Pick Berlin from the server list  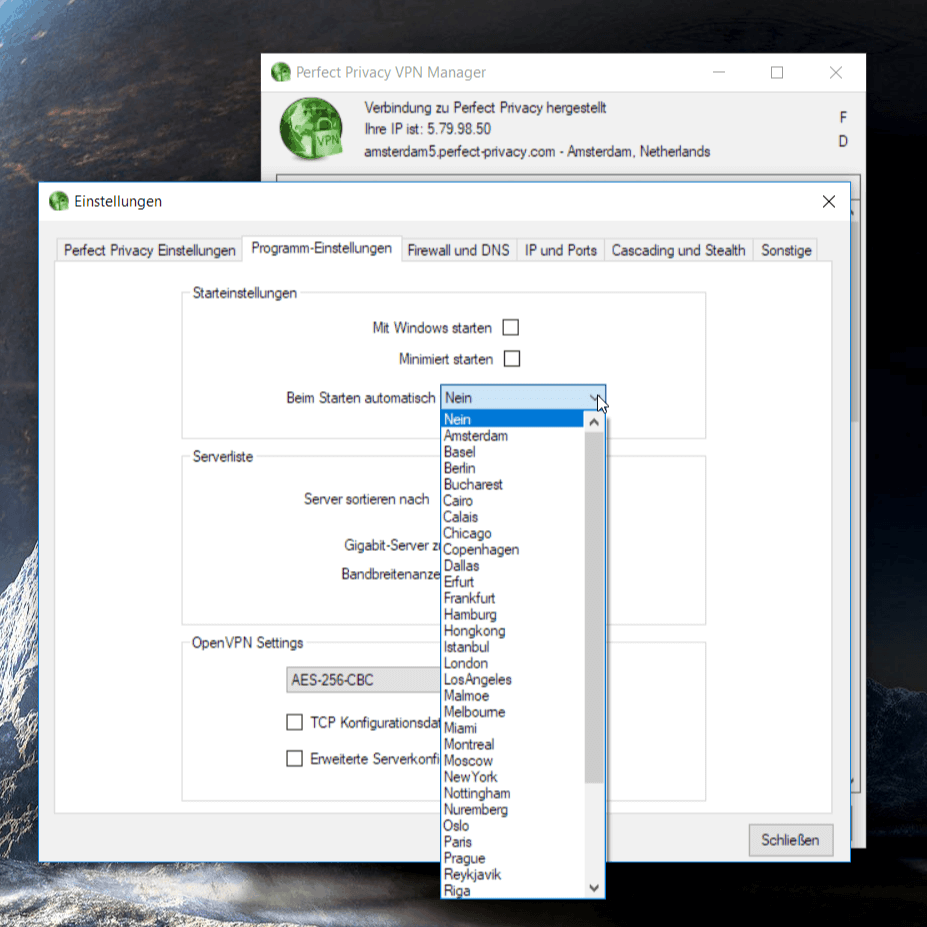[513, 468]
